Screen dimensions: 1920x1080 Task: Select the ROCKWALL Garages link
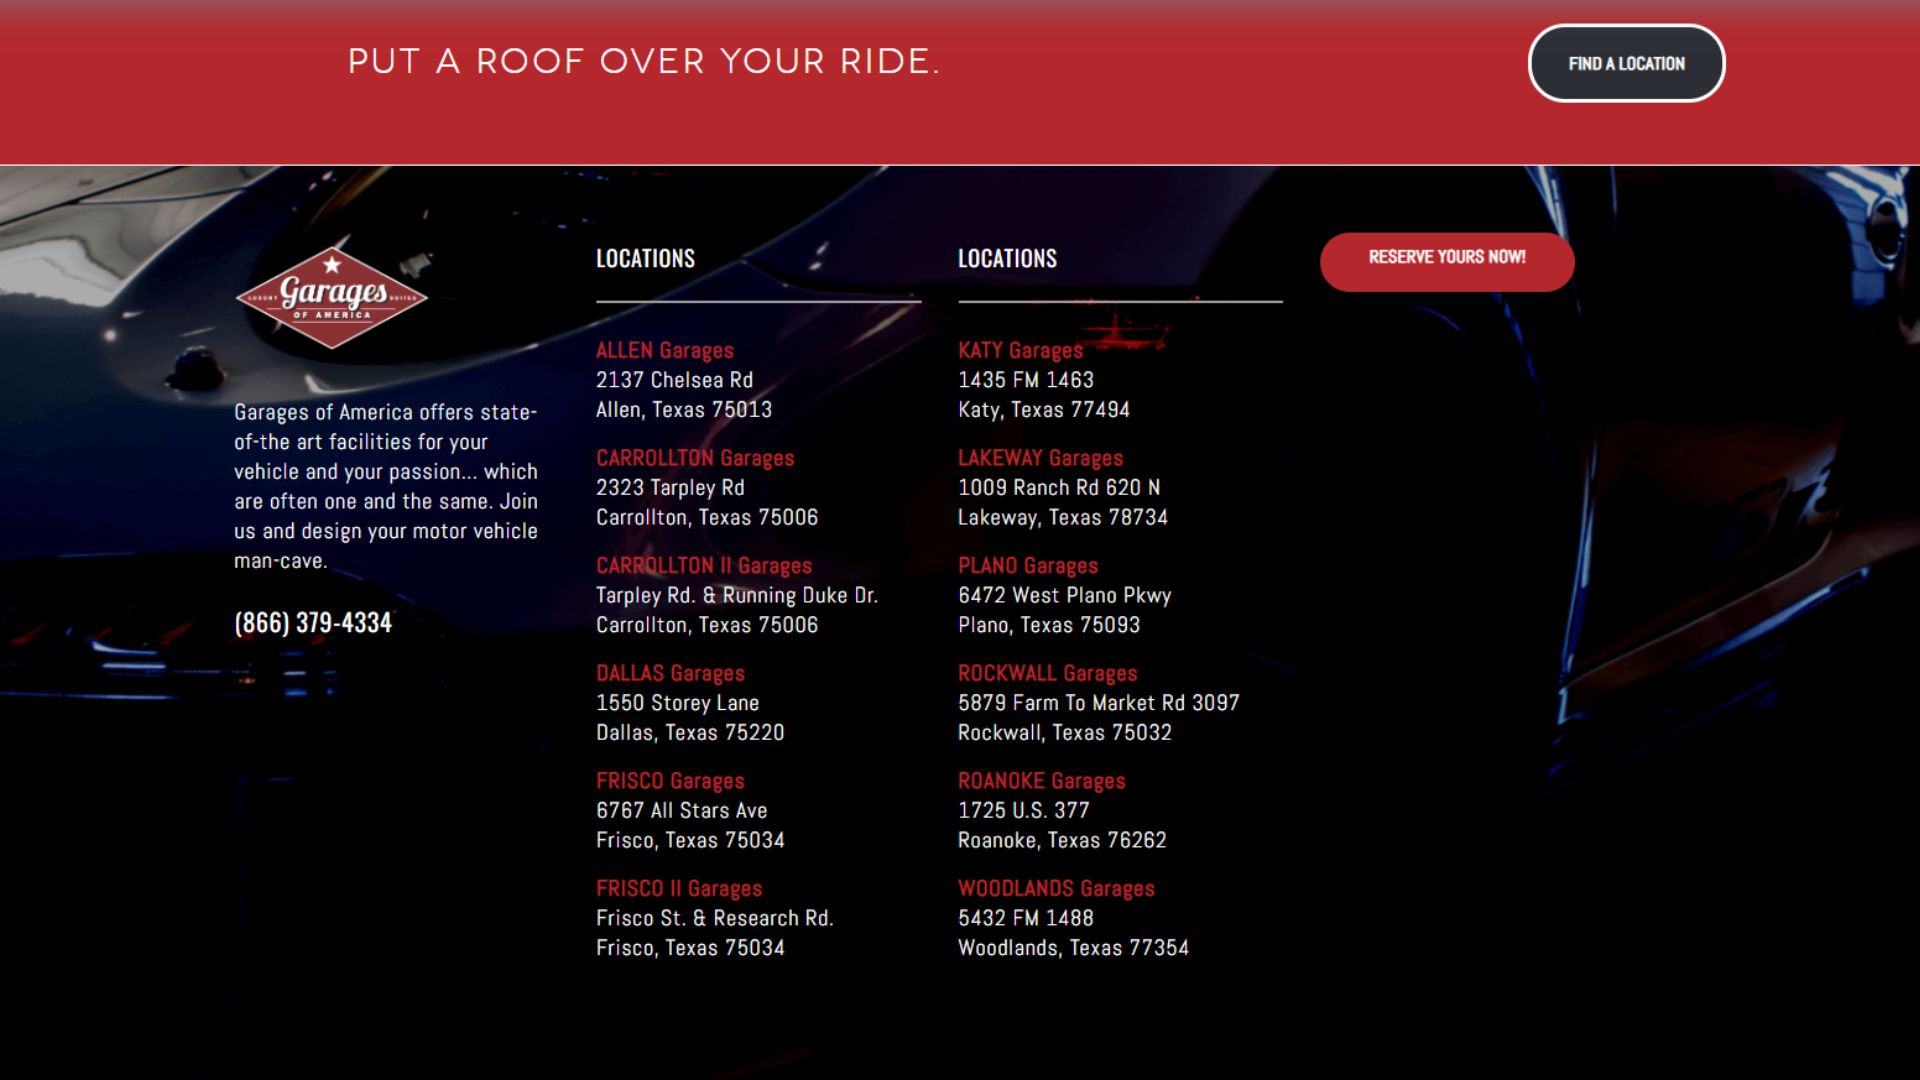[x=1047, y=674]
